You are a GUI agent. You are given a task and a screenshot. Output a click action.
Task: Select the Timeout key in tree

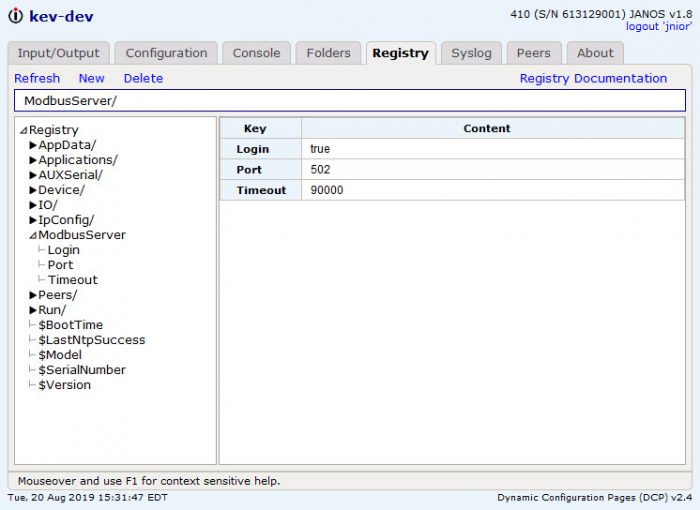click(72, 280)
